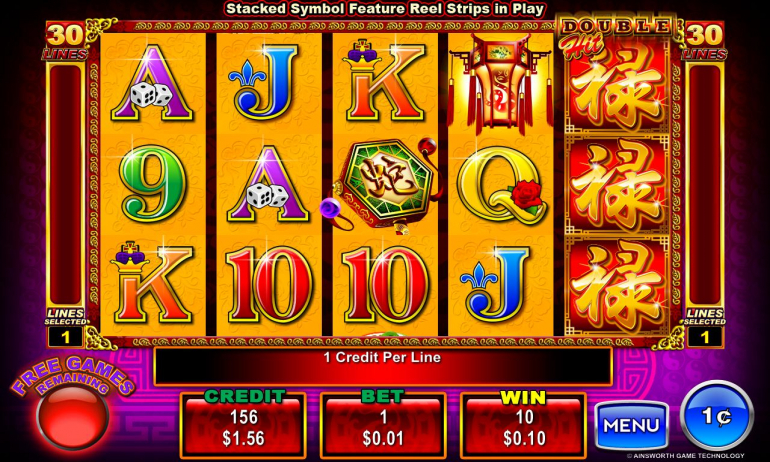Open the blue MENU button

(x=631, y=426)
